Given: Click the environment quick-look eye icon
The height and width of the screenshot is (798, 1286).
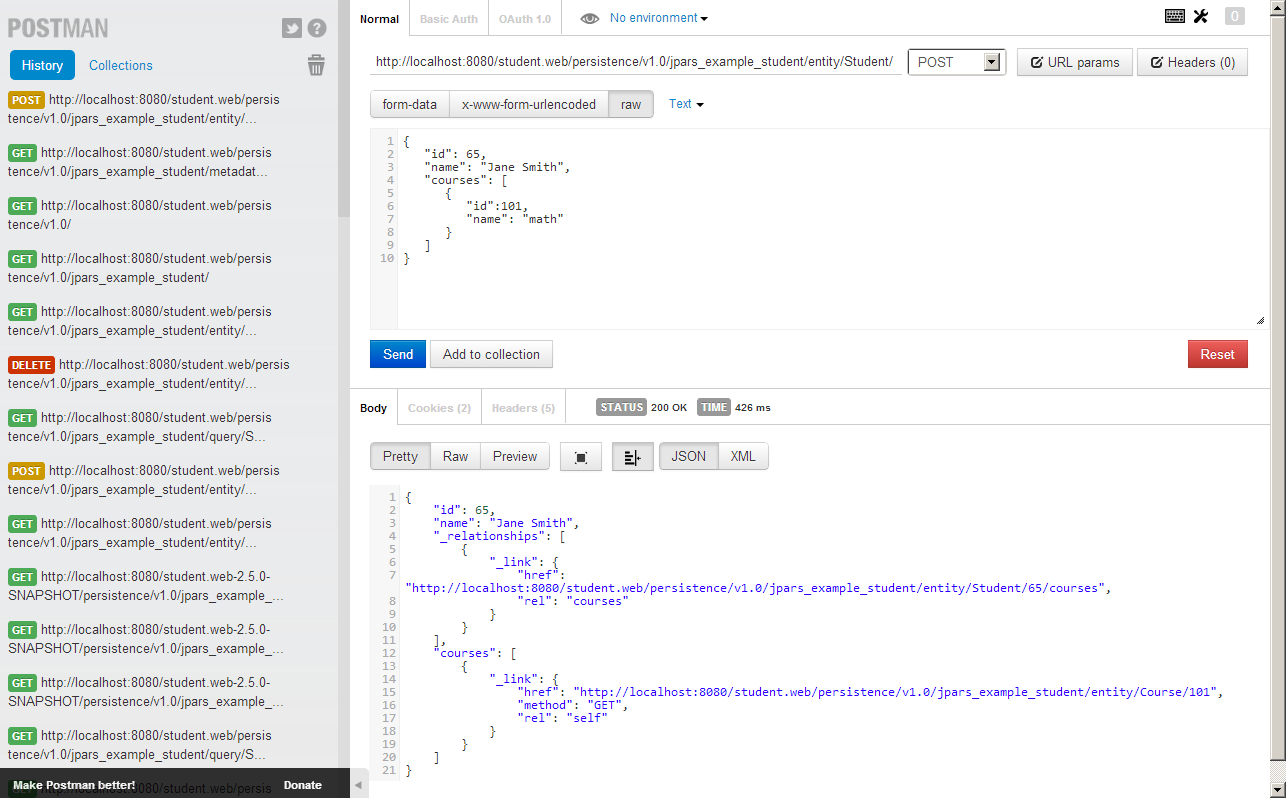Looking at the screenshot, I should point(590,18).
